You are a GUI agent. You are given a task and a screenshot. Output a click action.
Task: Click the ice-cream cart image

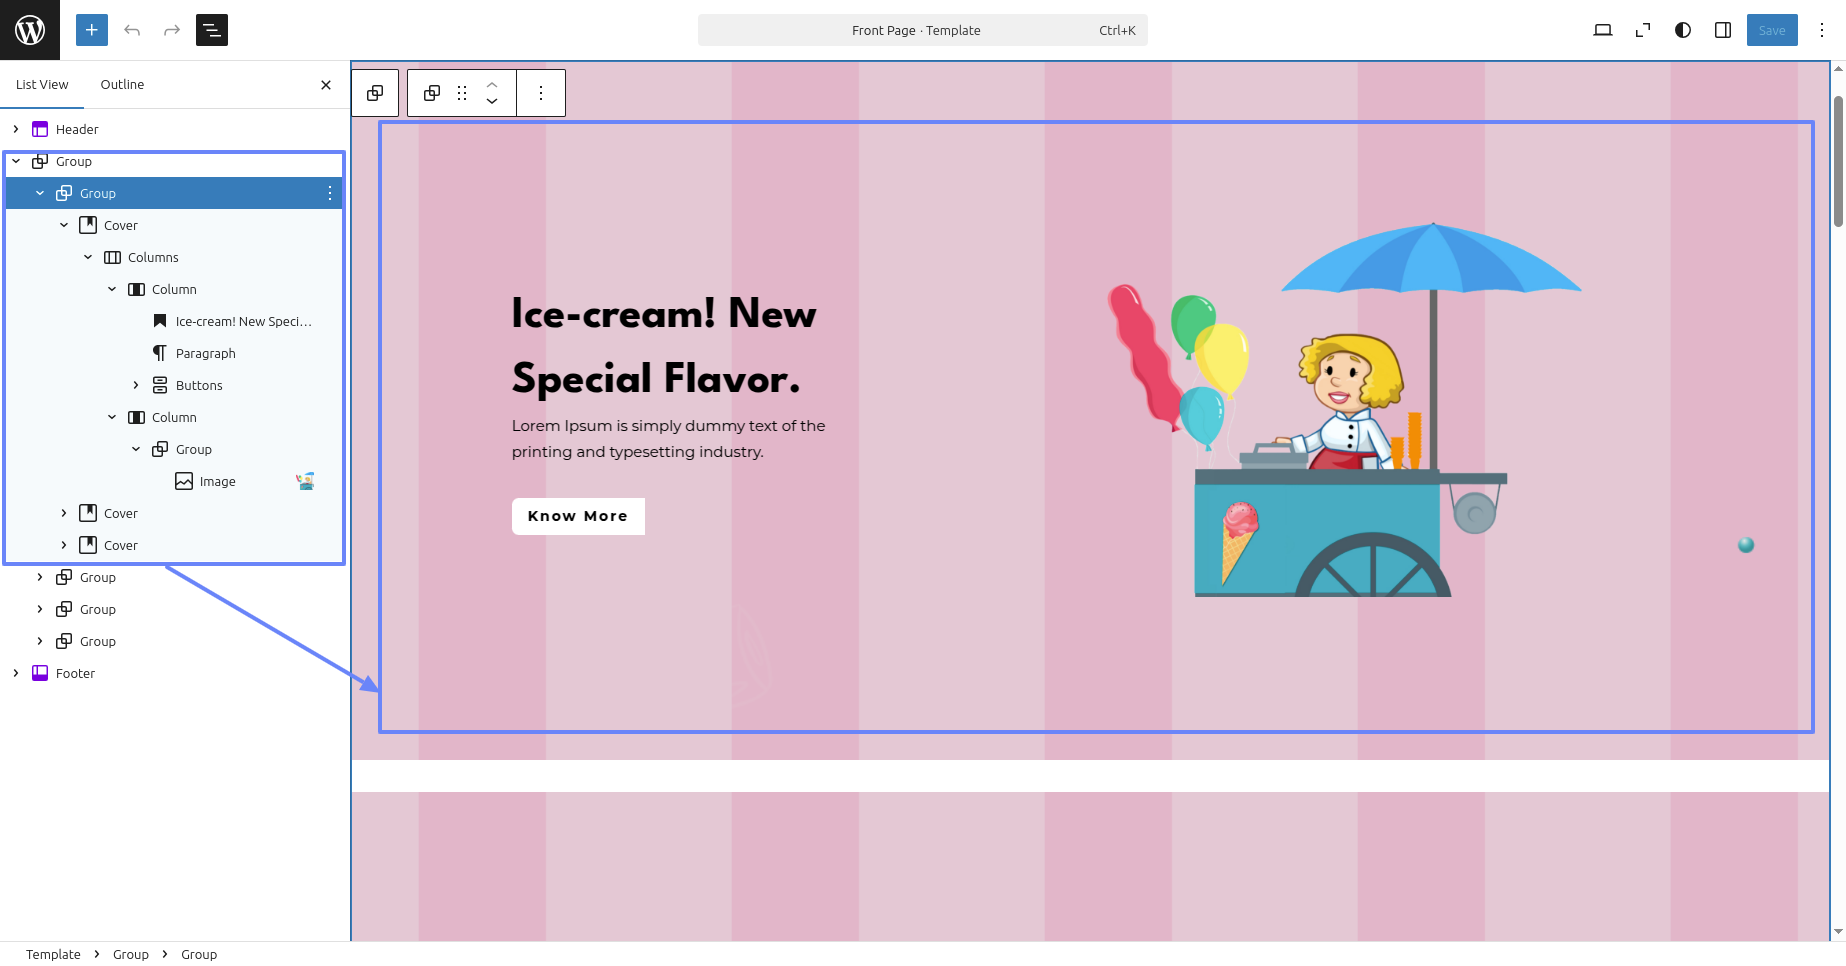click(x=1344, y=410)
